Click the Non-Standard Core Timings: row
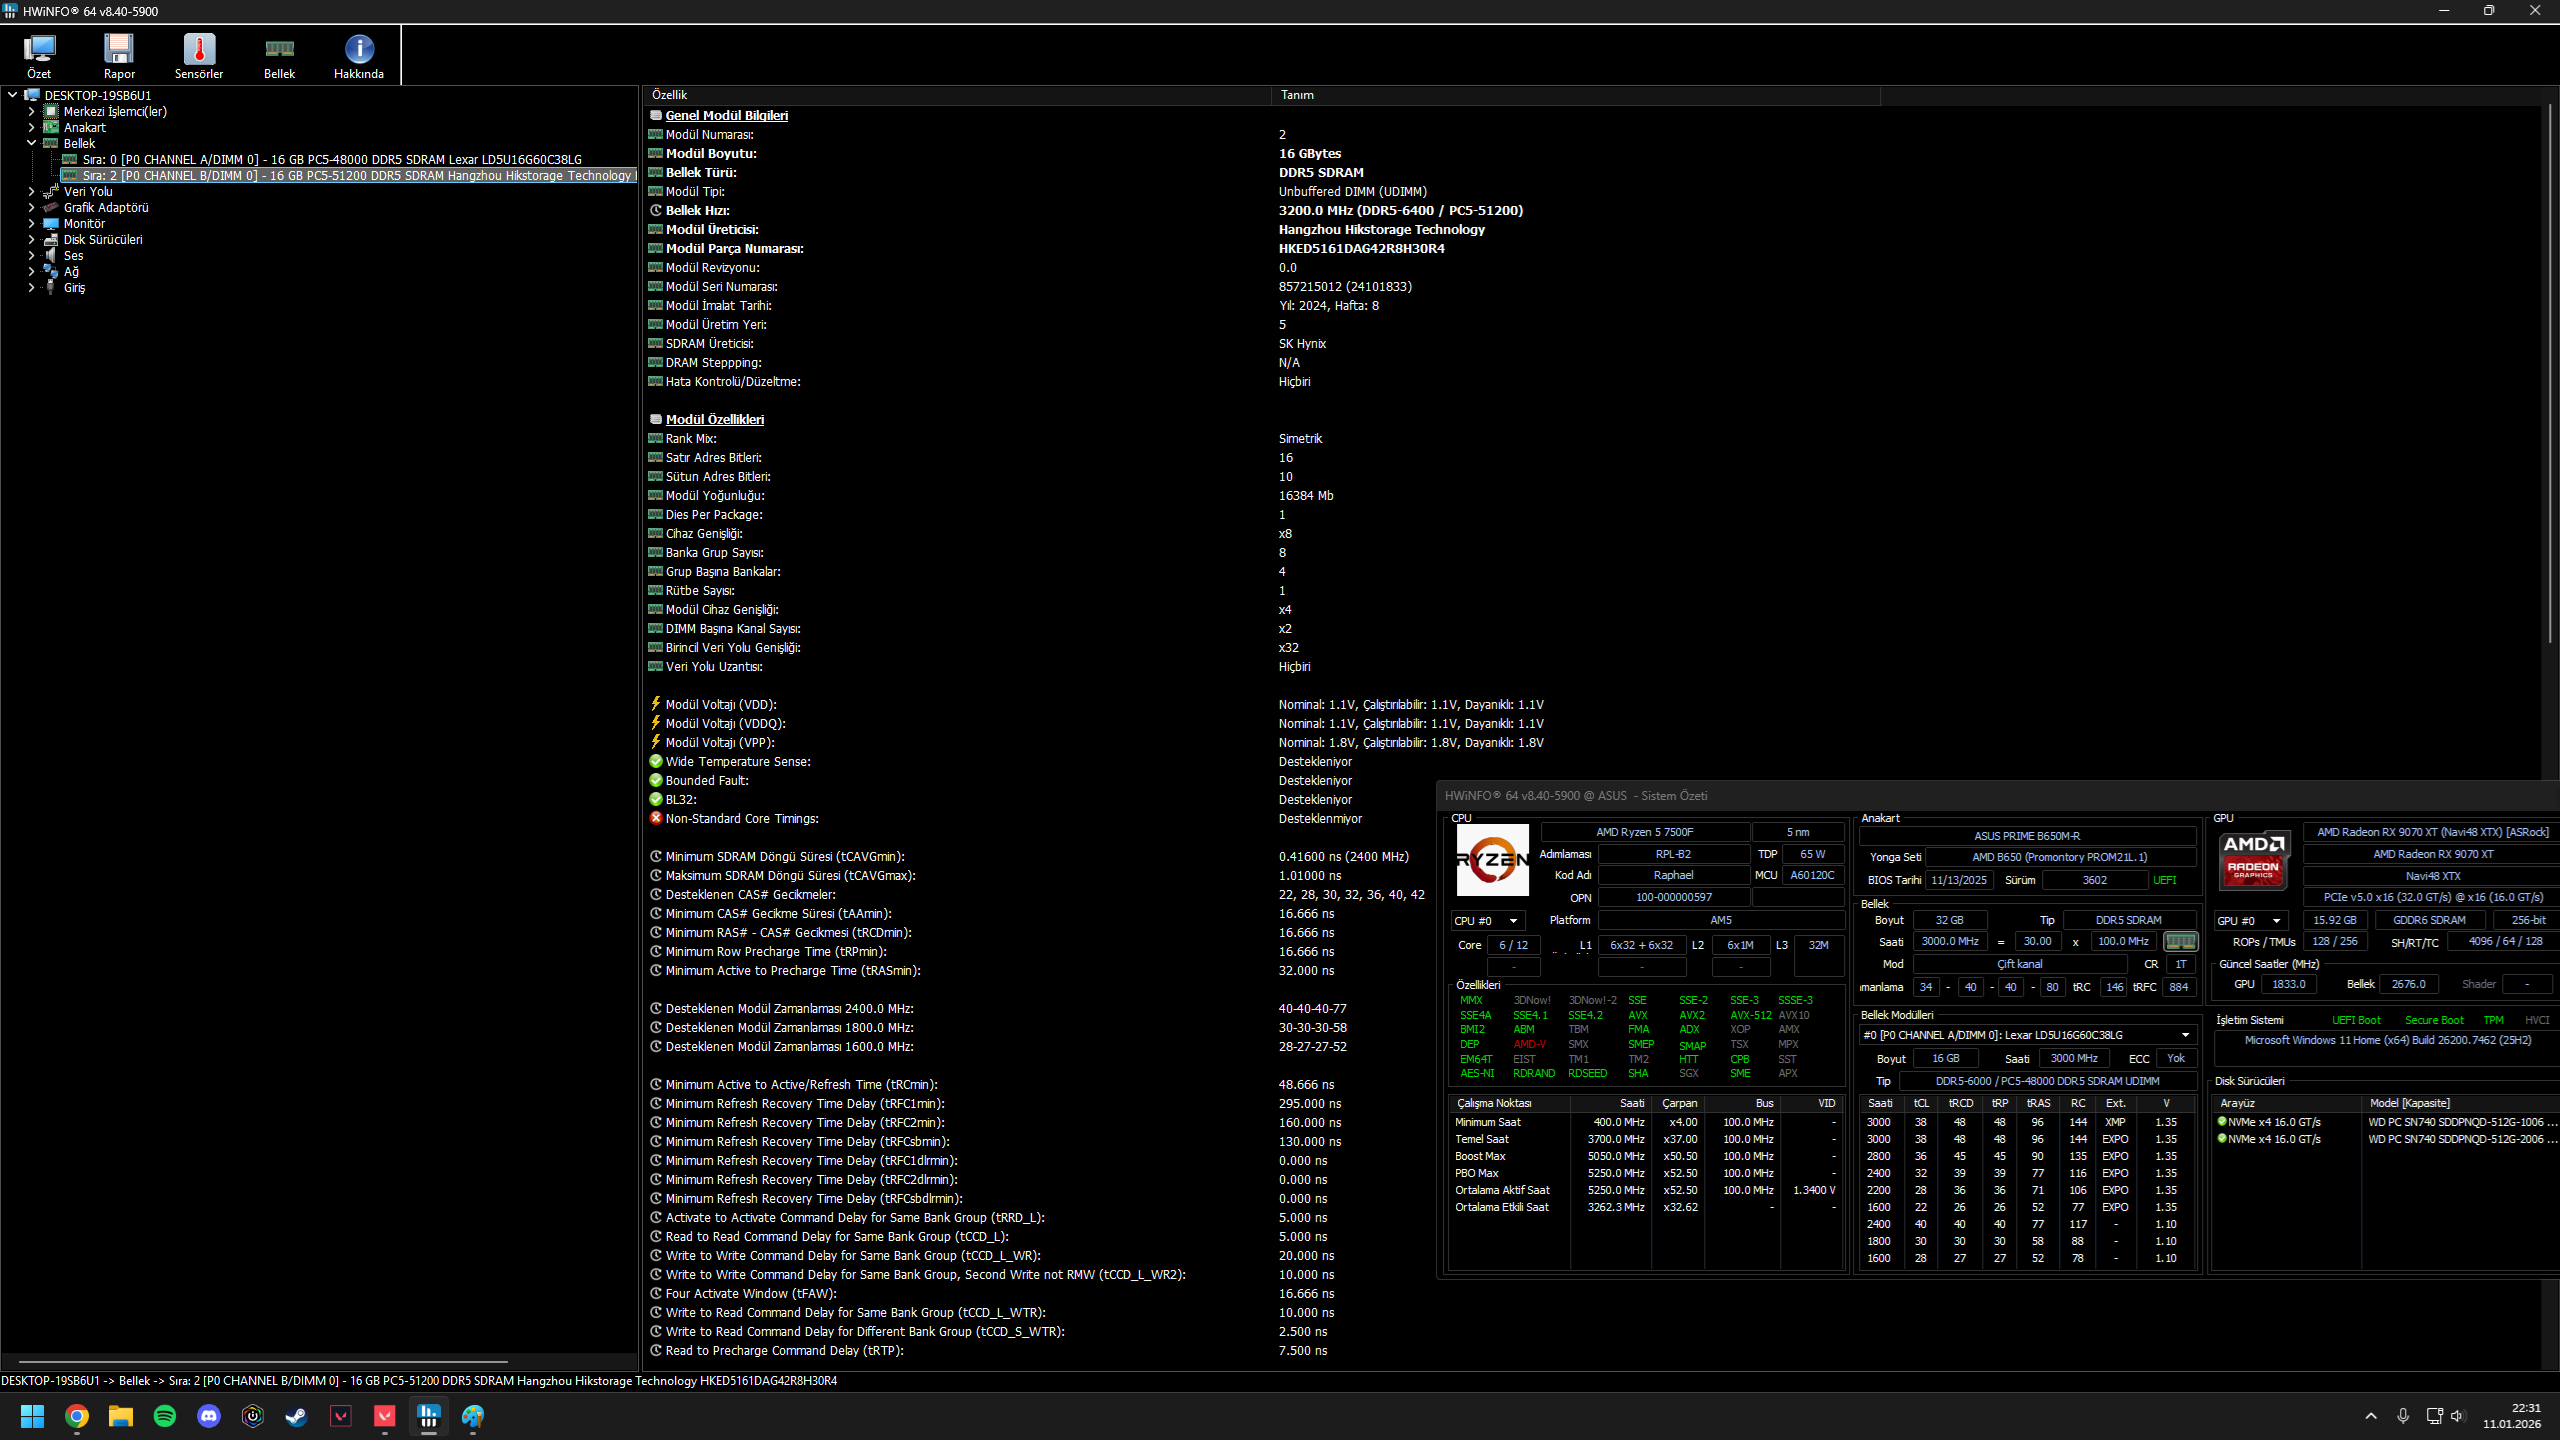Screen dimensions: 2560x1440 (742, 818)
